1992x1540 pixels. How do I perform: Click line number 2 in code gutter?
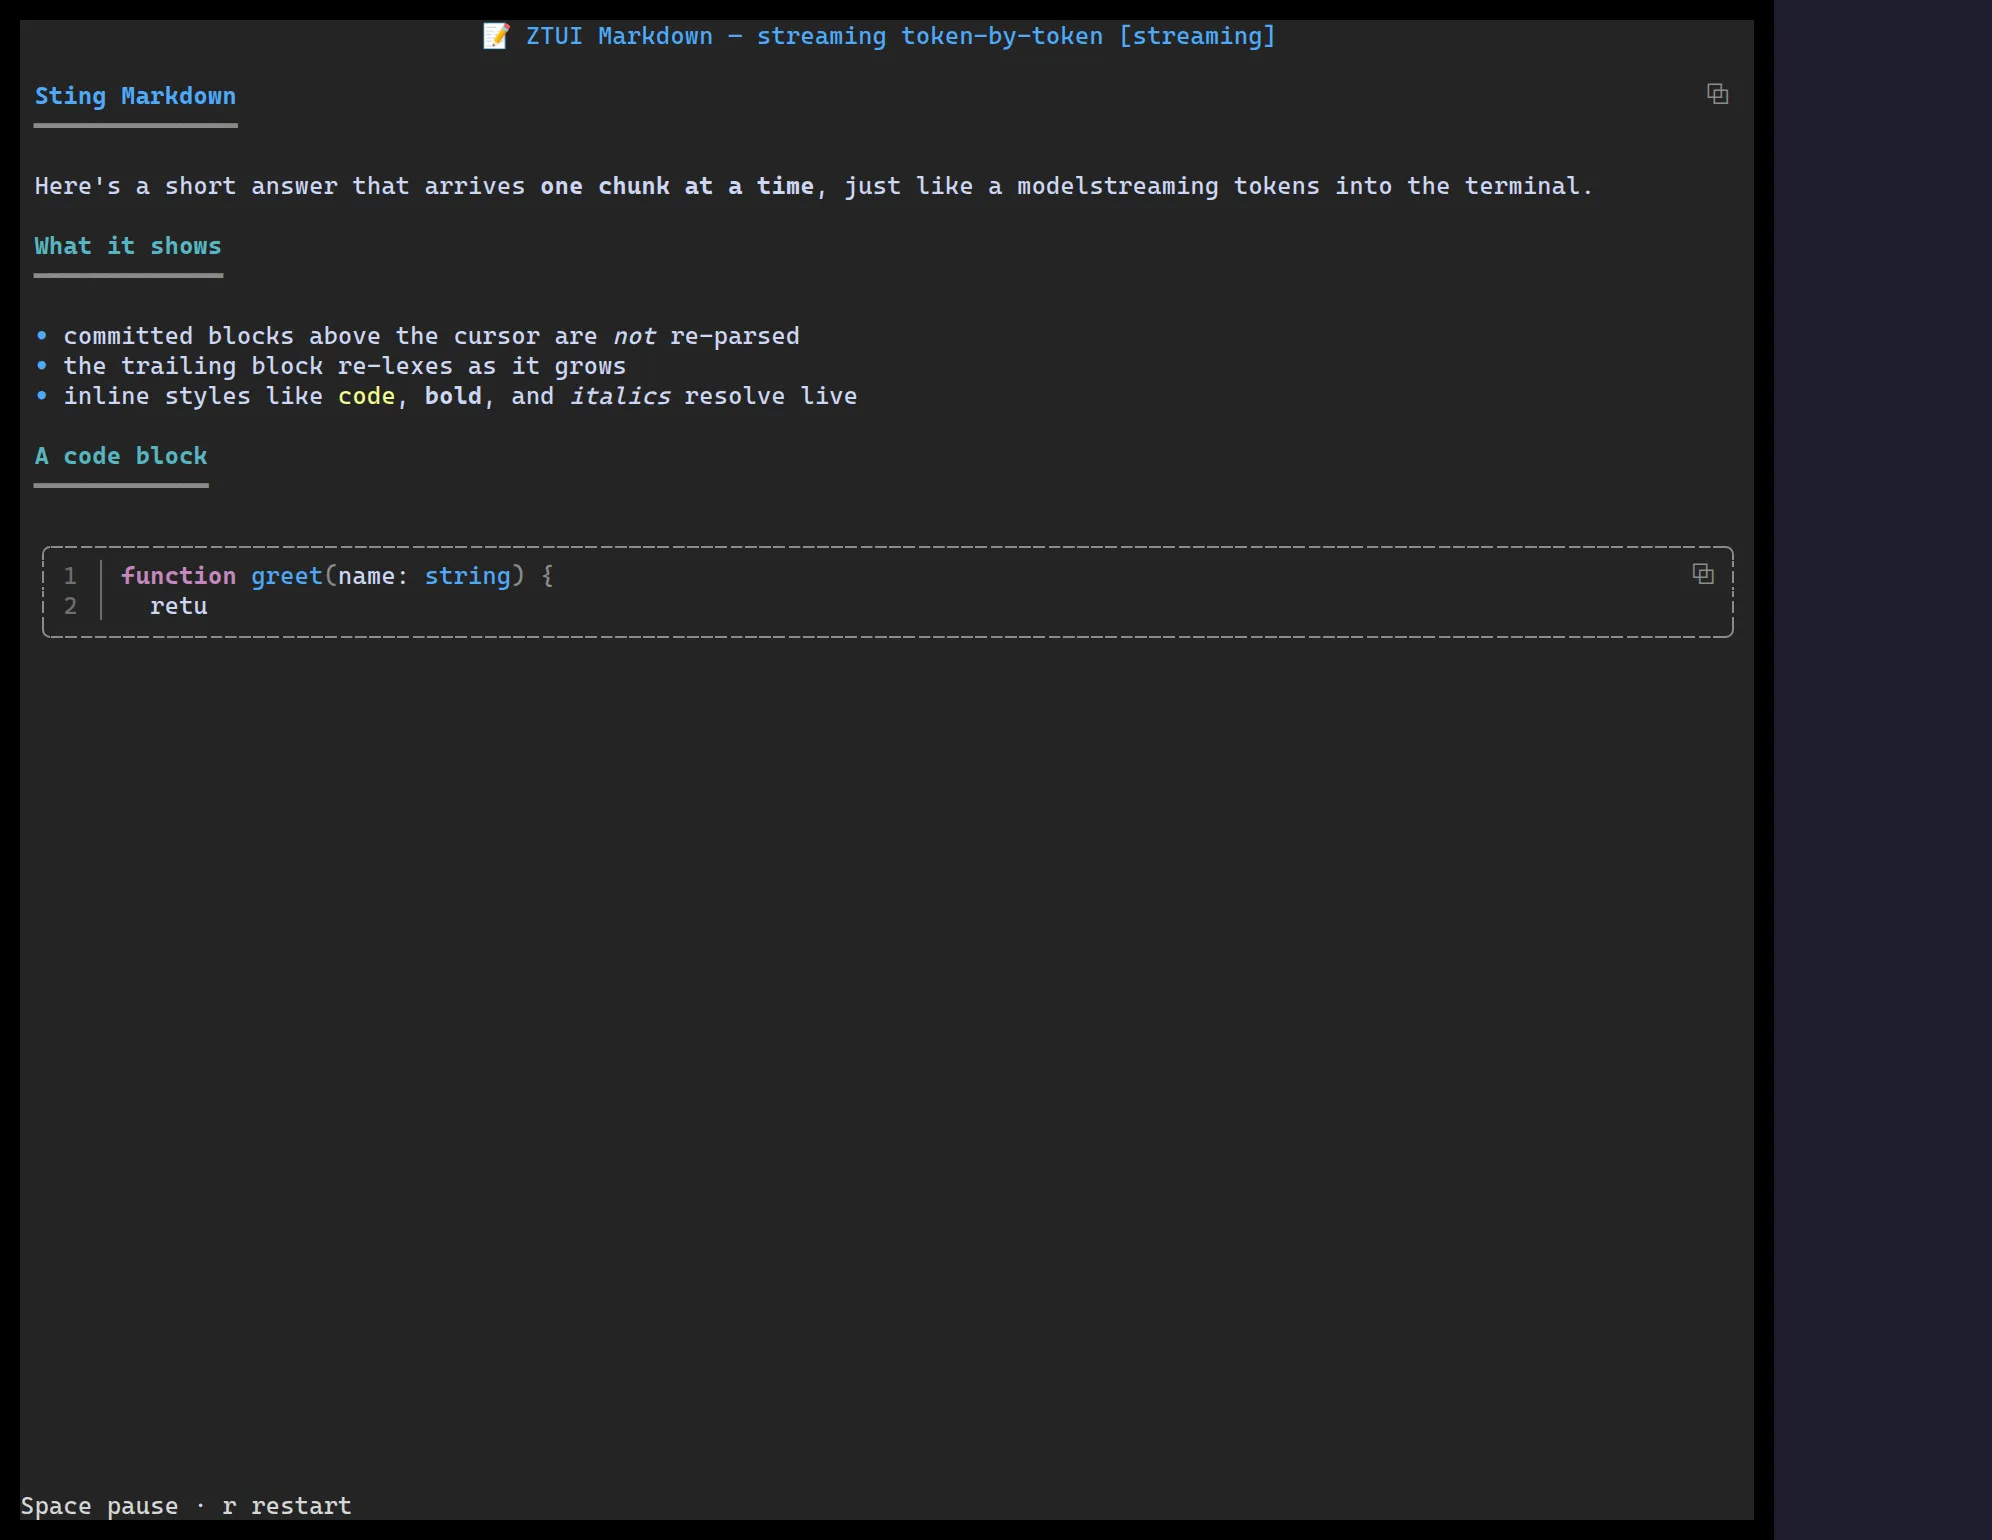point(70,606)
